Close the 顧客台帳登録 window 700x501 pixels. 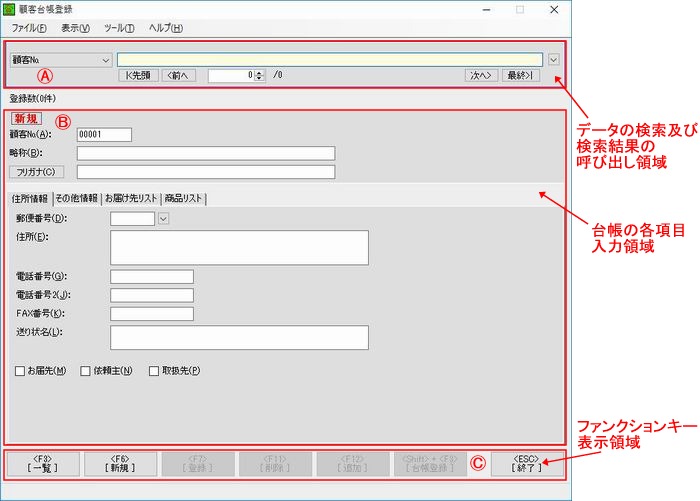pyautogui.click(x=554, y=9)
